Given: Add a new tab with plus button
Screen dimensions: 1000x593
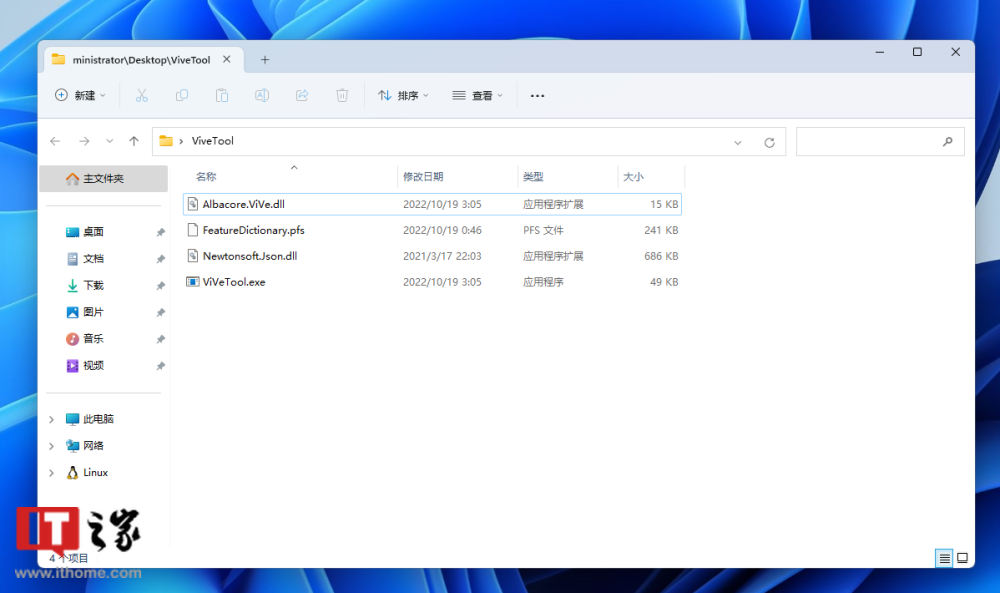Looking at the screenshot, I should (x=265, y=60).
